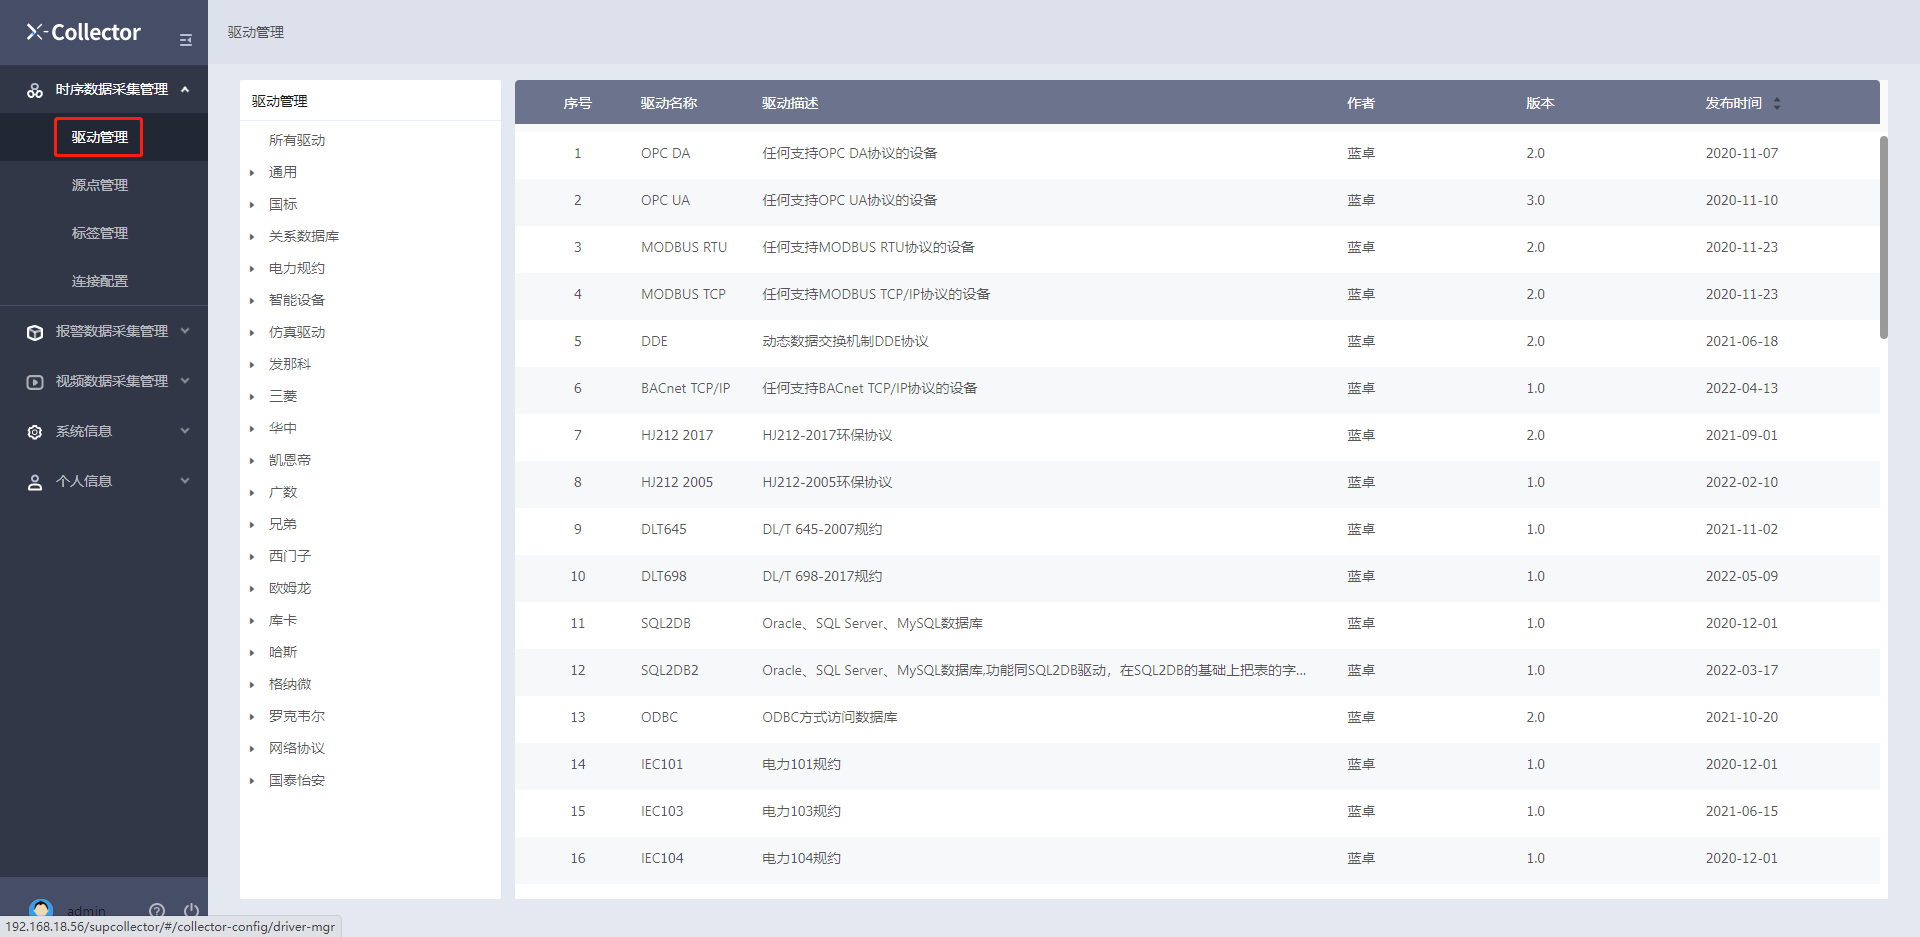Expand the 系统信息 menu chevron
This screenshot has height=937, width=1920.
(185, 431)
